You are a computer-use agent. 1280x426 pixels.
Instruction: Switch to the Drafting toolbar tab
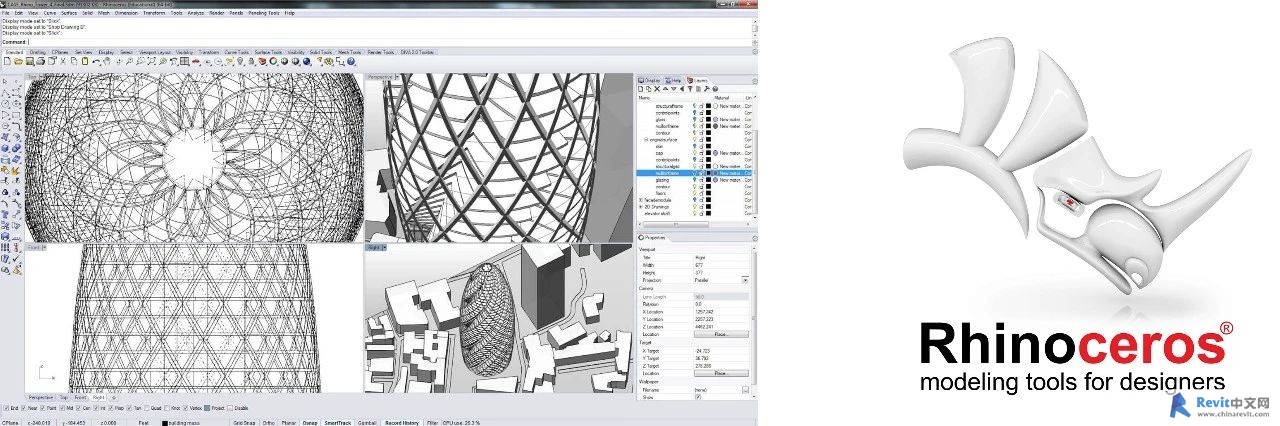[x=38, y=52]
